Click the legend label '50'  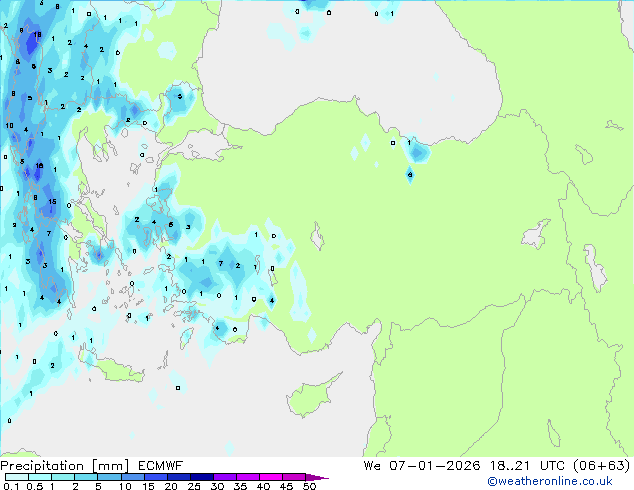pos(309,486)
